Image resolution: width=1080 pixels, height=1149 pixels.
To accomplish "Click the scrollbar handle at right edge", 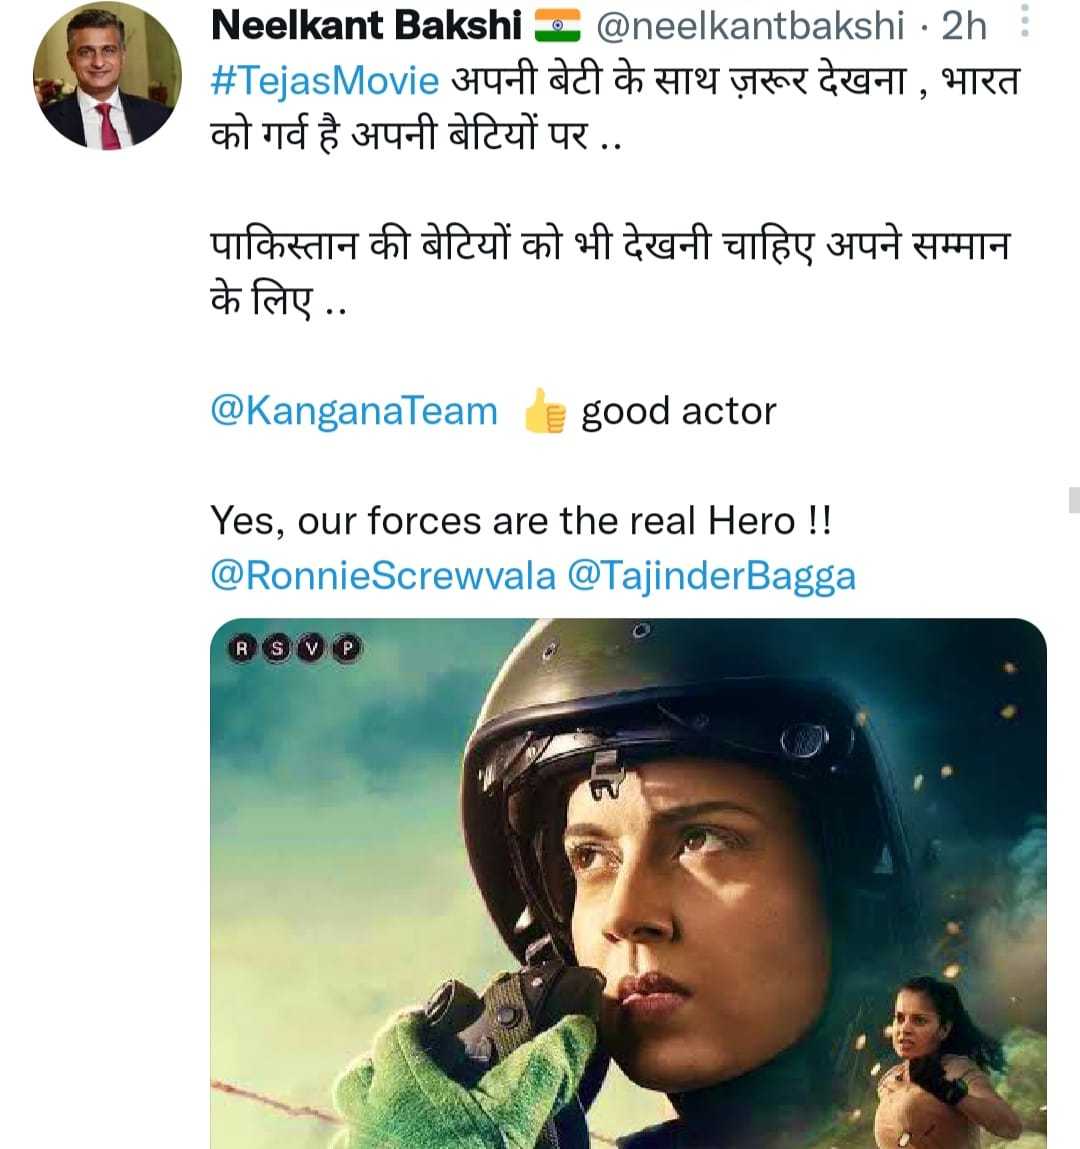I will point(1074,499).
